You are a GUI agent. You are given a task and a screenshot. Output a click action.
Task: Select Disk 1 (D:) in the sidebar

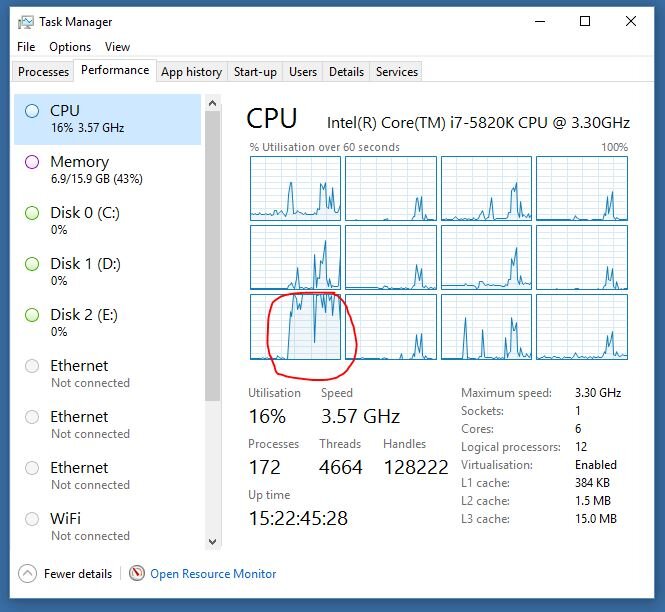click(x=107, y=272)
